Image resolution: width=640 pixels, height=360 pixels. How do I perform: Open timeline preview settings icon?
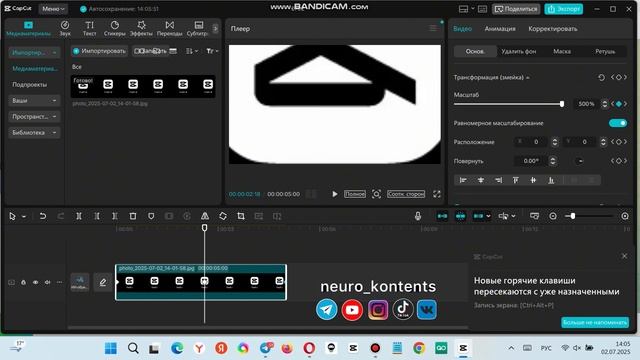534,216
